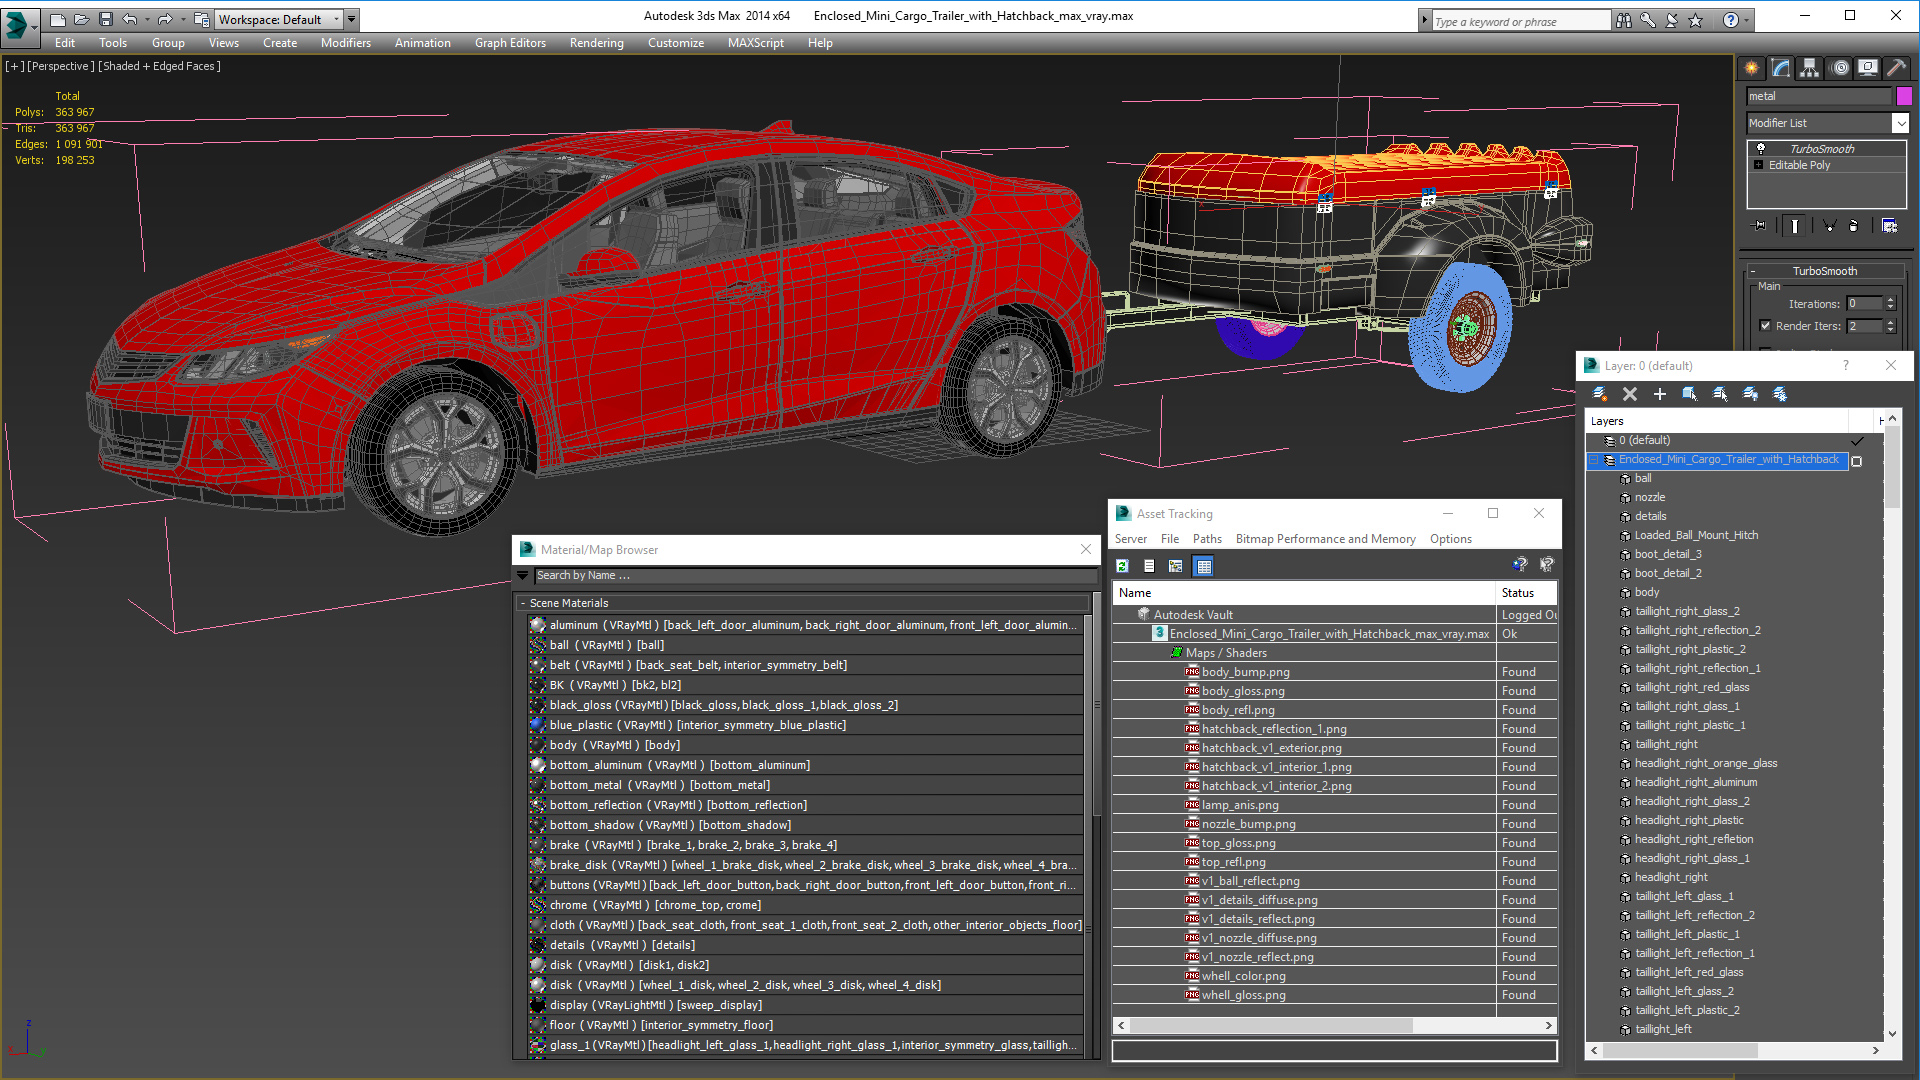Click the Perspective viewport label

(61, 66)
